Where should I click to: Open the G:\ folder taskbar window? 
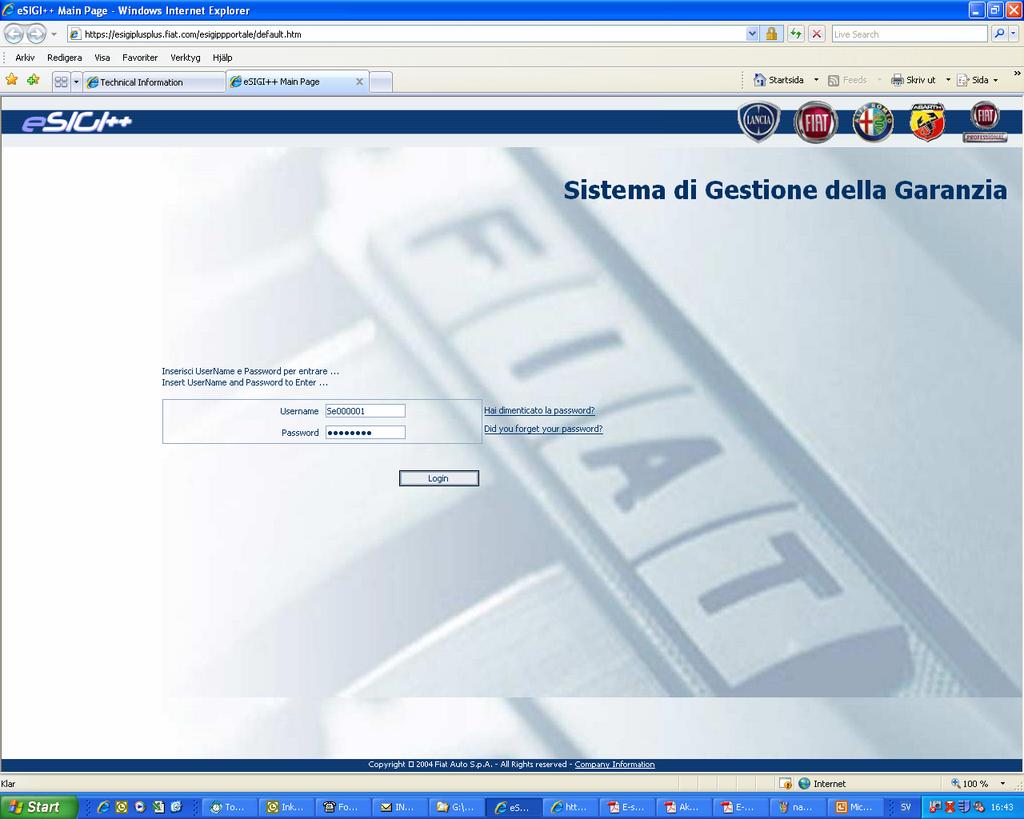(x=456, y=807)
